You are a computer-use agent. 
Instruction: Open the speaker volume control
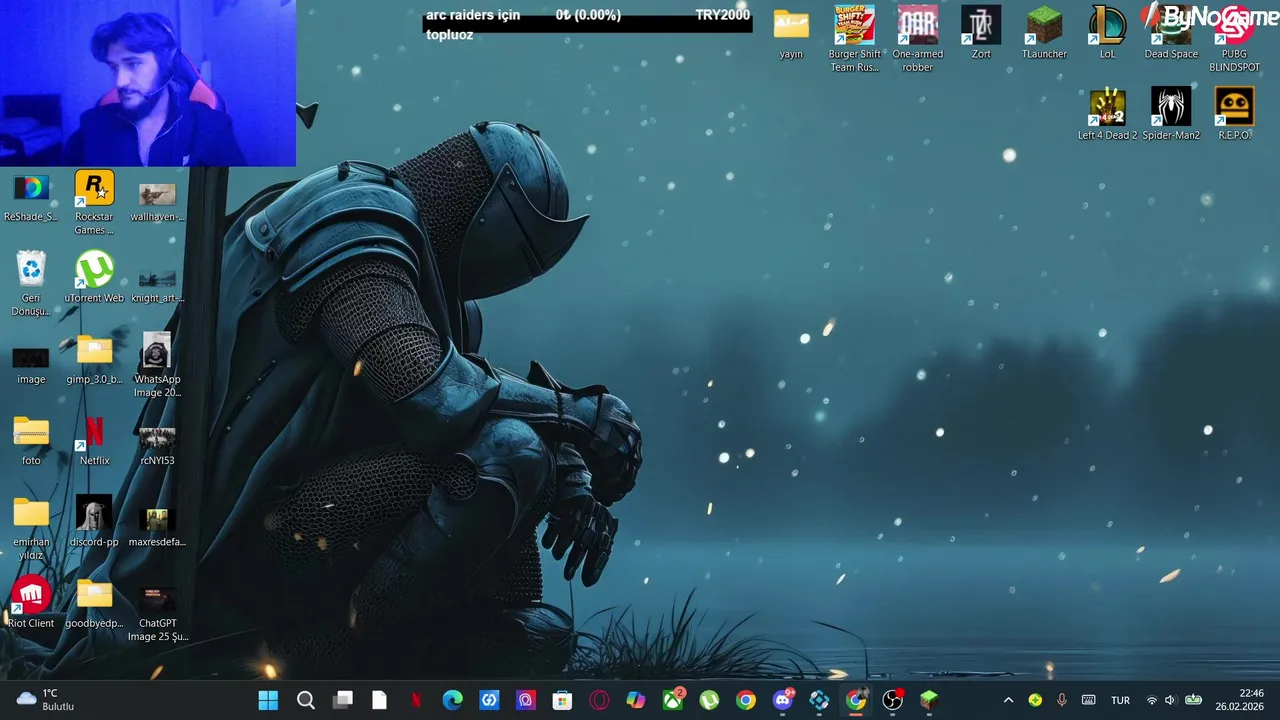(x=1170, y=700)
